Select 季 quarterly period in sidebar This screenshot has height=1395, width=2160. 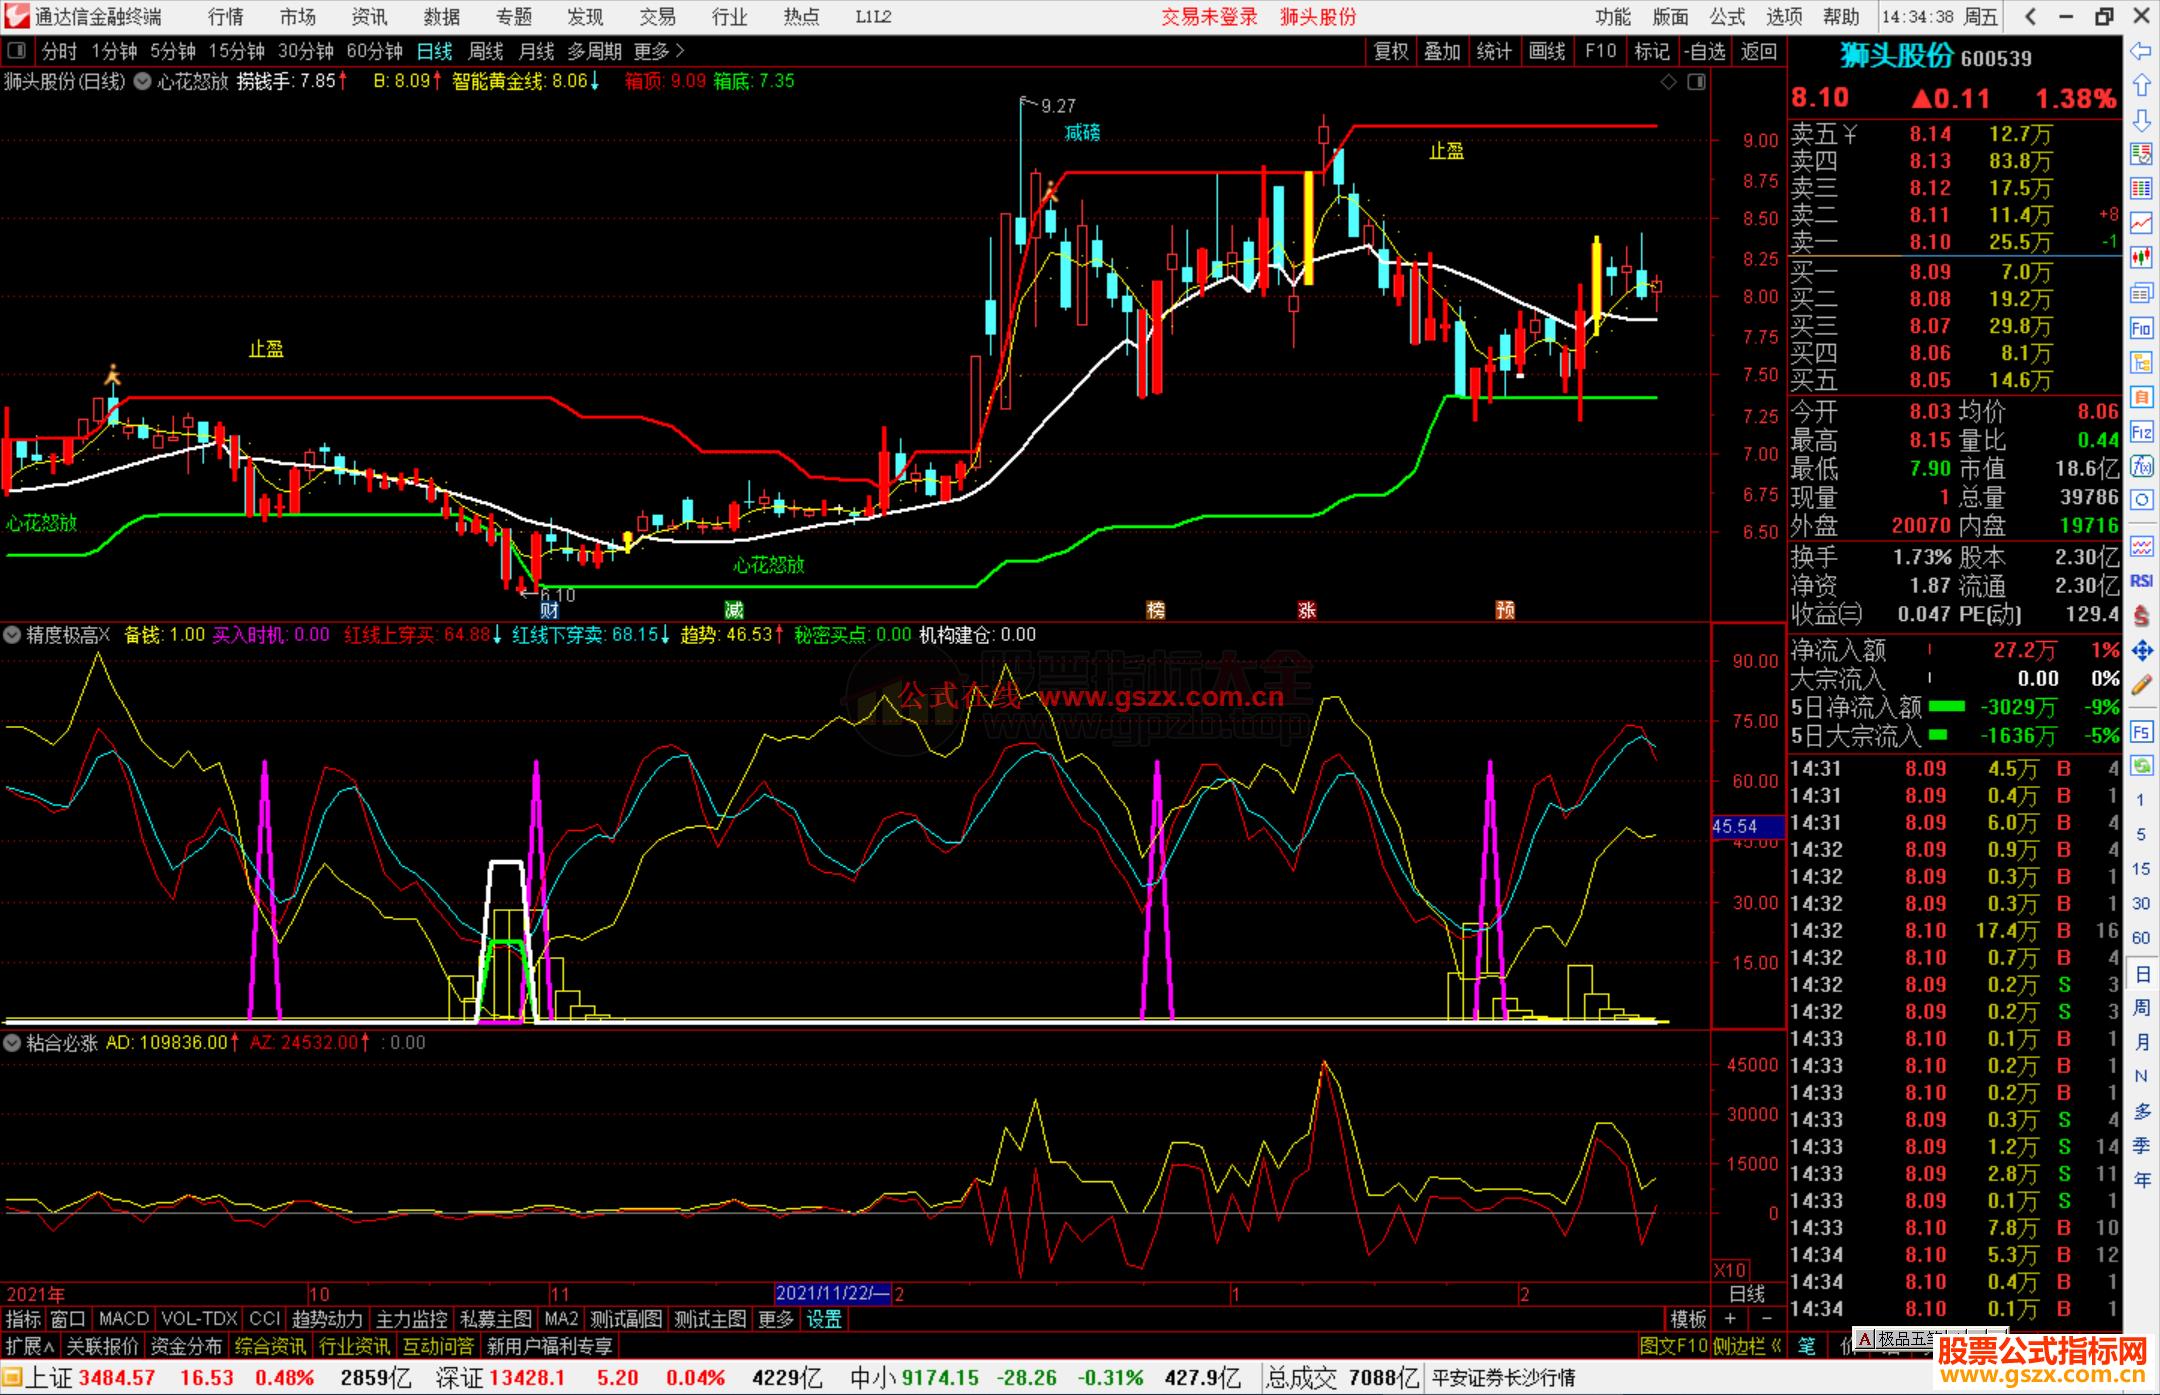point(2141,1145)
